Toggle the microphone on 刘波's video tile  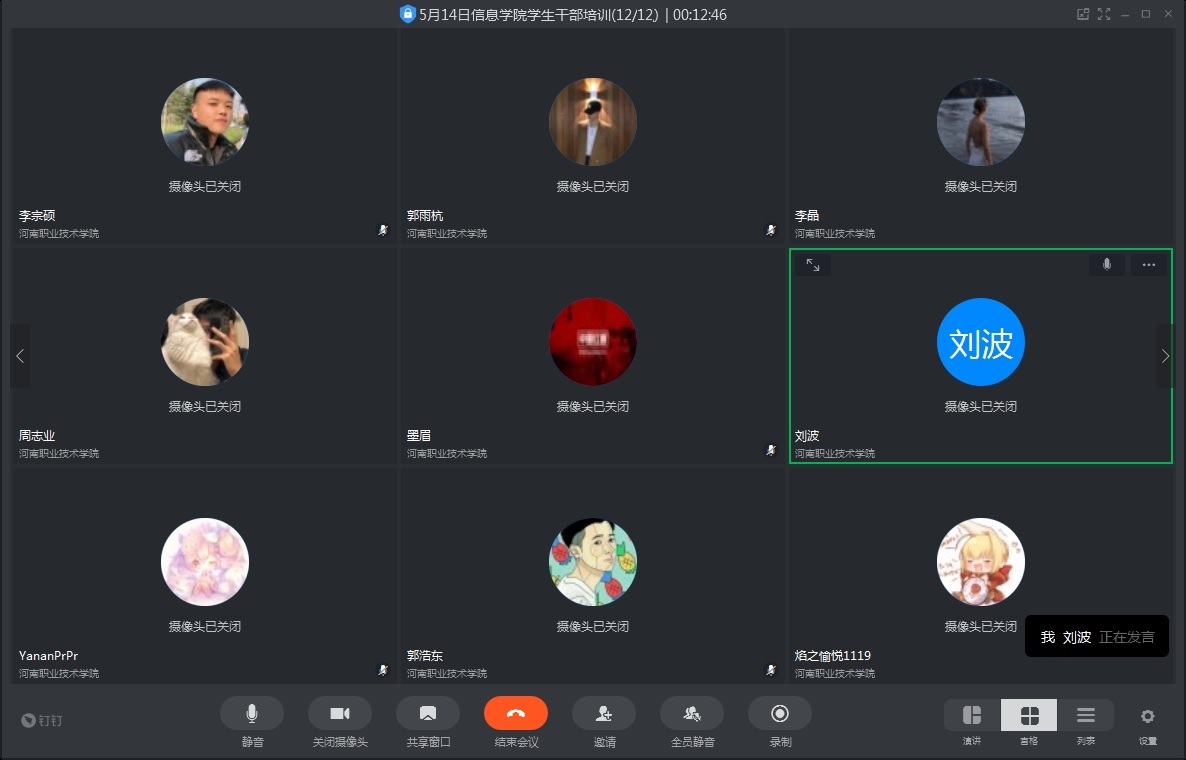pyautogui.click(x=1107, y=265)
